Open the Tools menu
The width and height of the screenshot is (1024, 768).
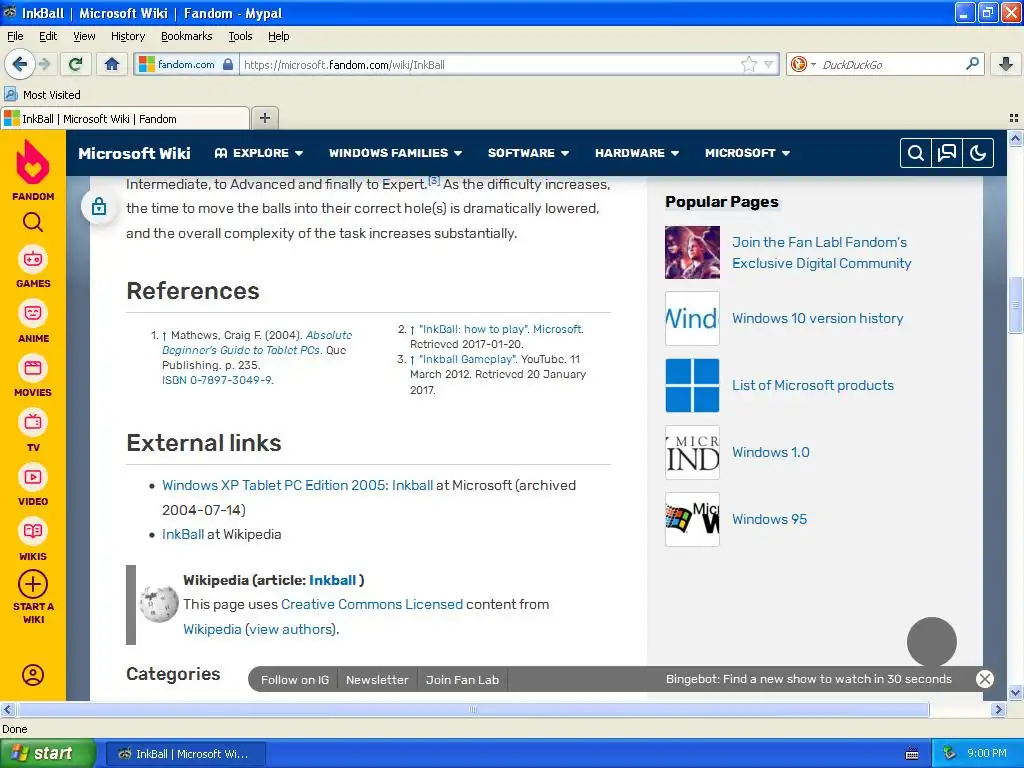(x=240, y=36)
